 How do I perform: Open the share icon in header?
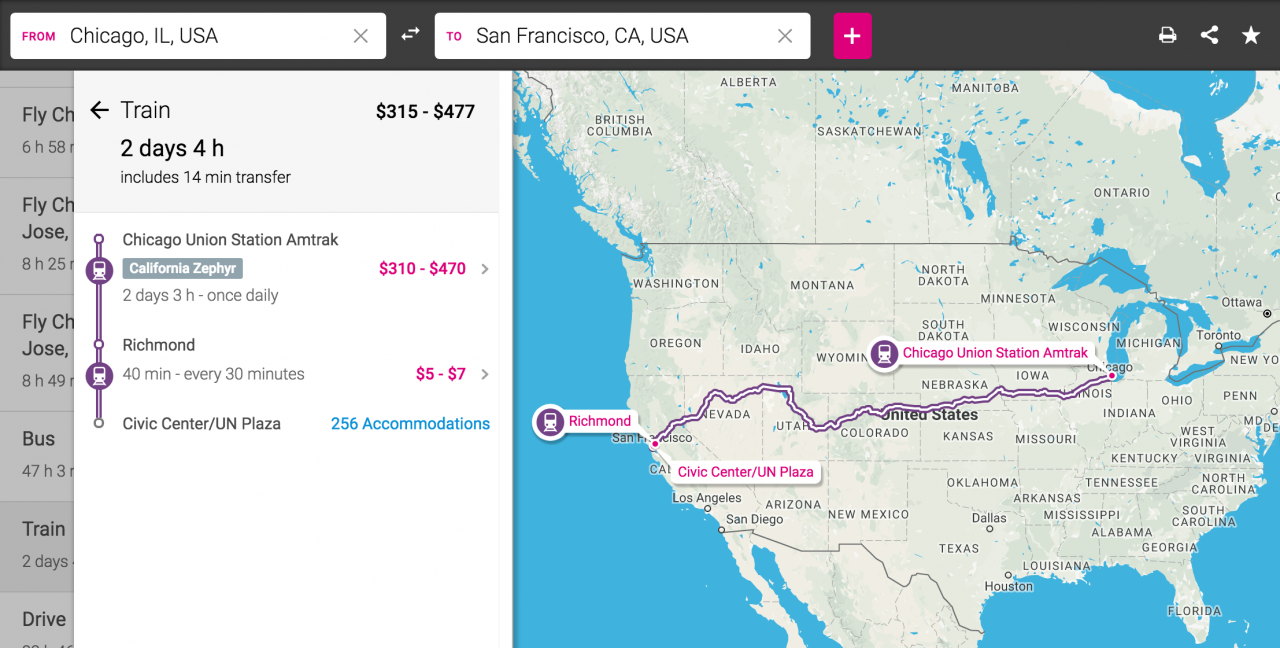pos(1209,35)
